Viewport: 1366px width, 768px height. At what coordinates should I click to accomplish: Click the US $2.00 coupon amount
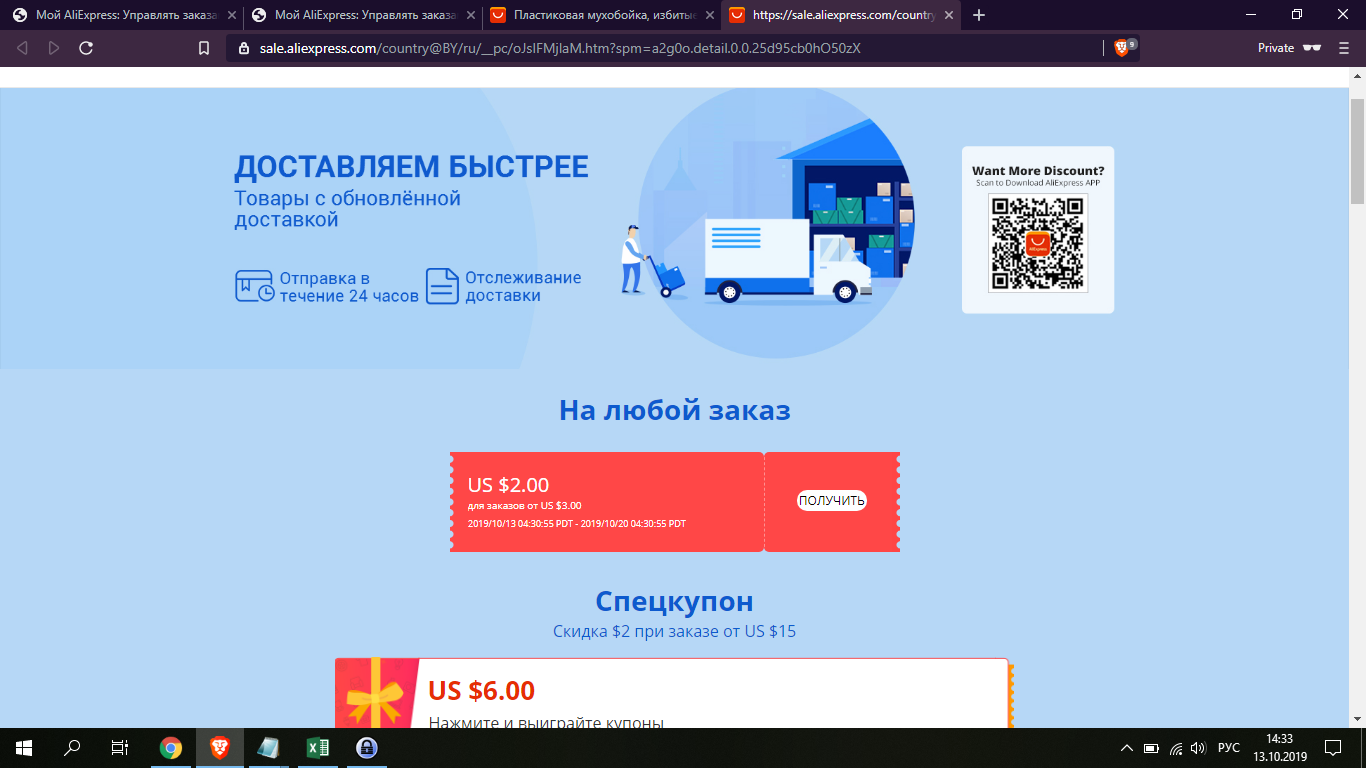tap(508, 485)
